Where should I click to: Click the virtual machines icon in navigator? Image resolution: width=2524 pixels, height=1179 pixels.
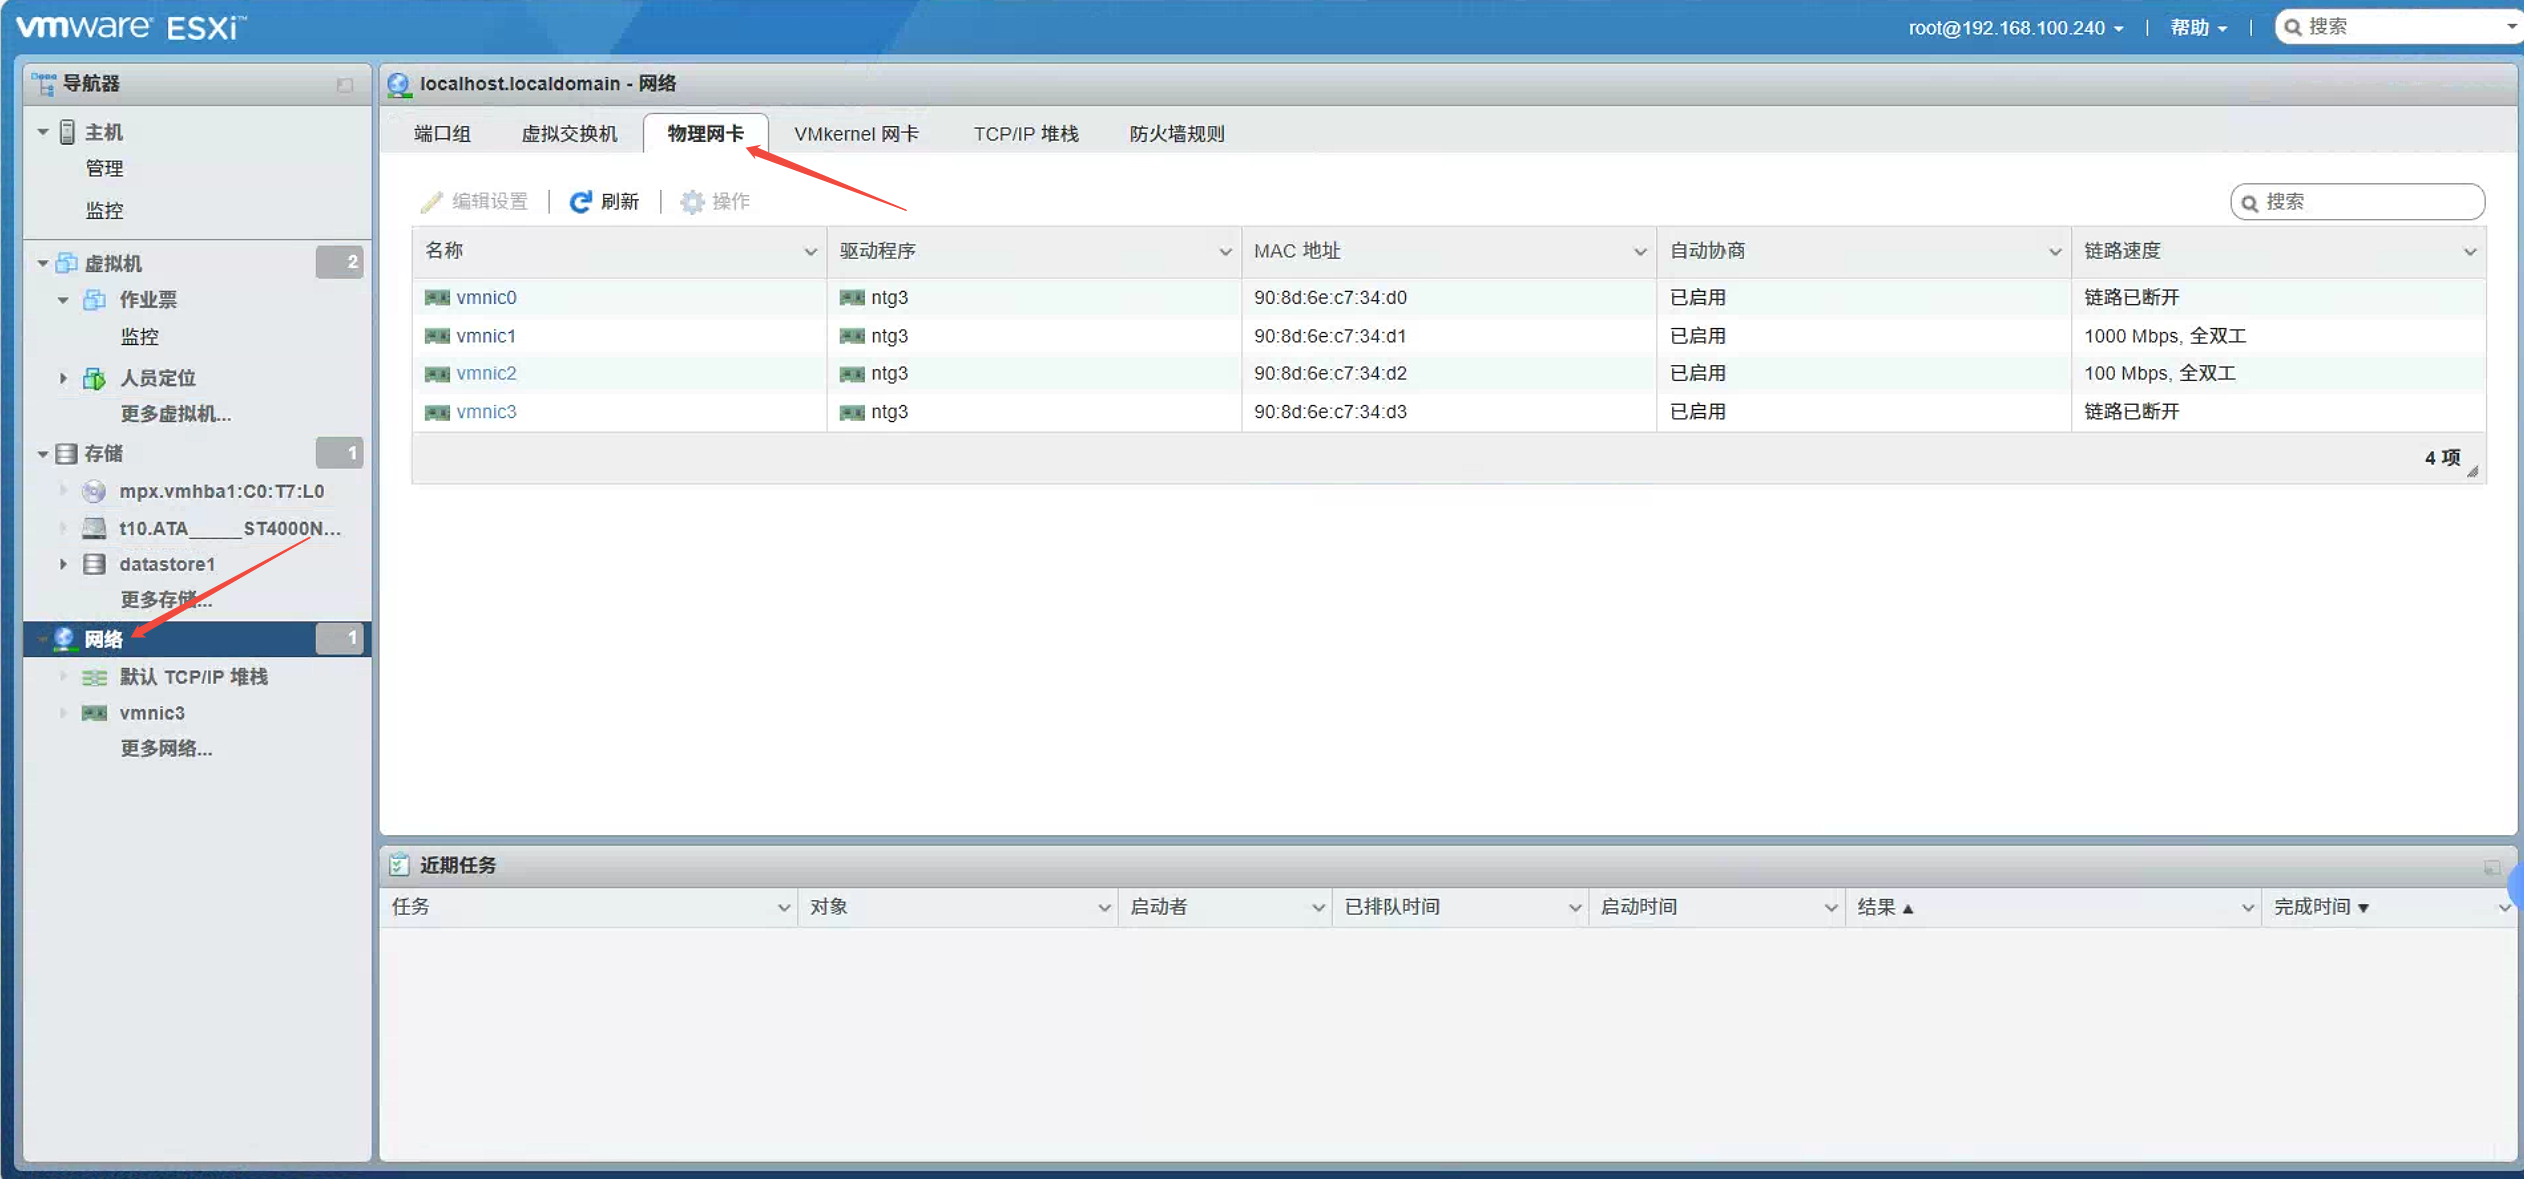coord(67,263)
